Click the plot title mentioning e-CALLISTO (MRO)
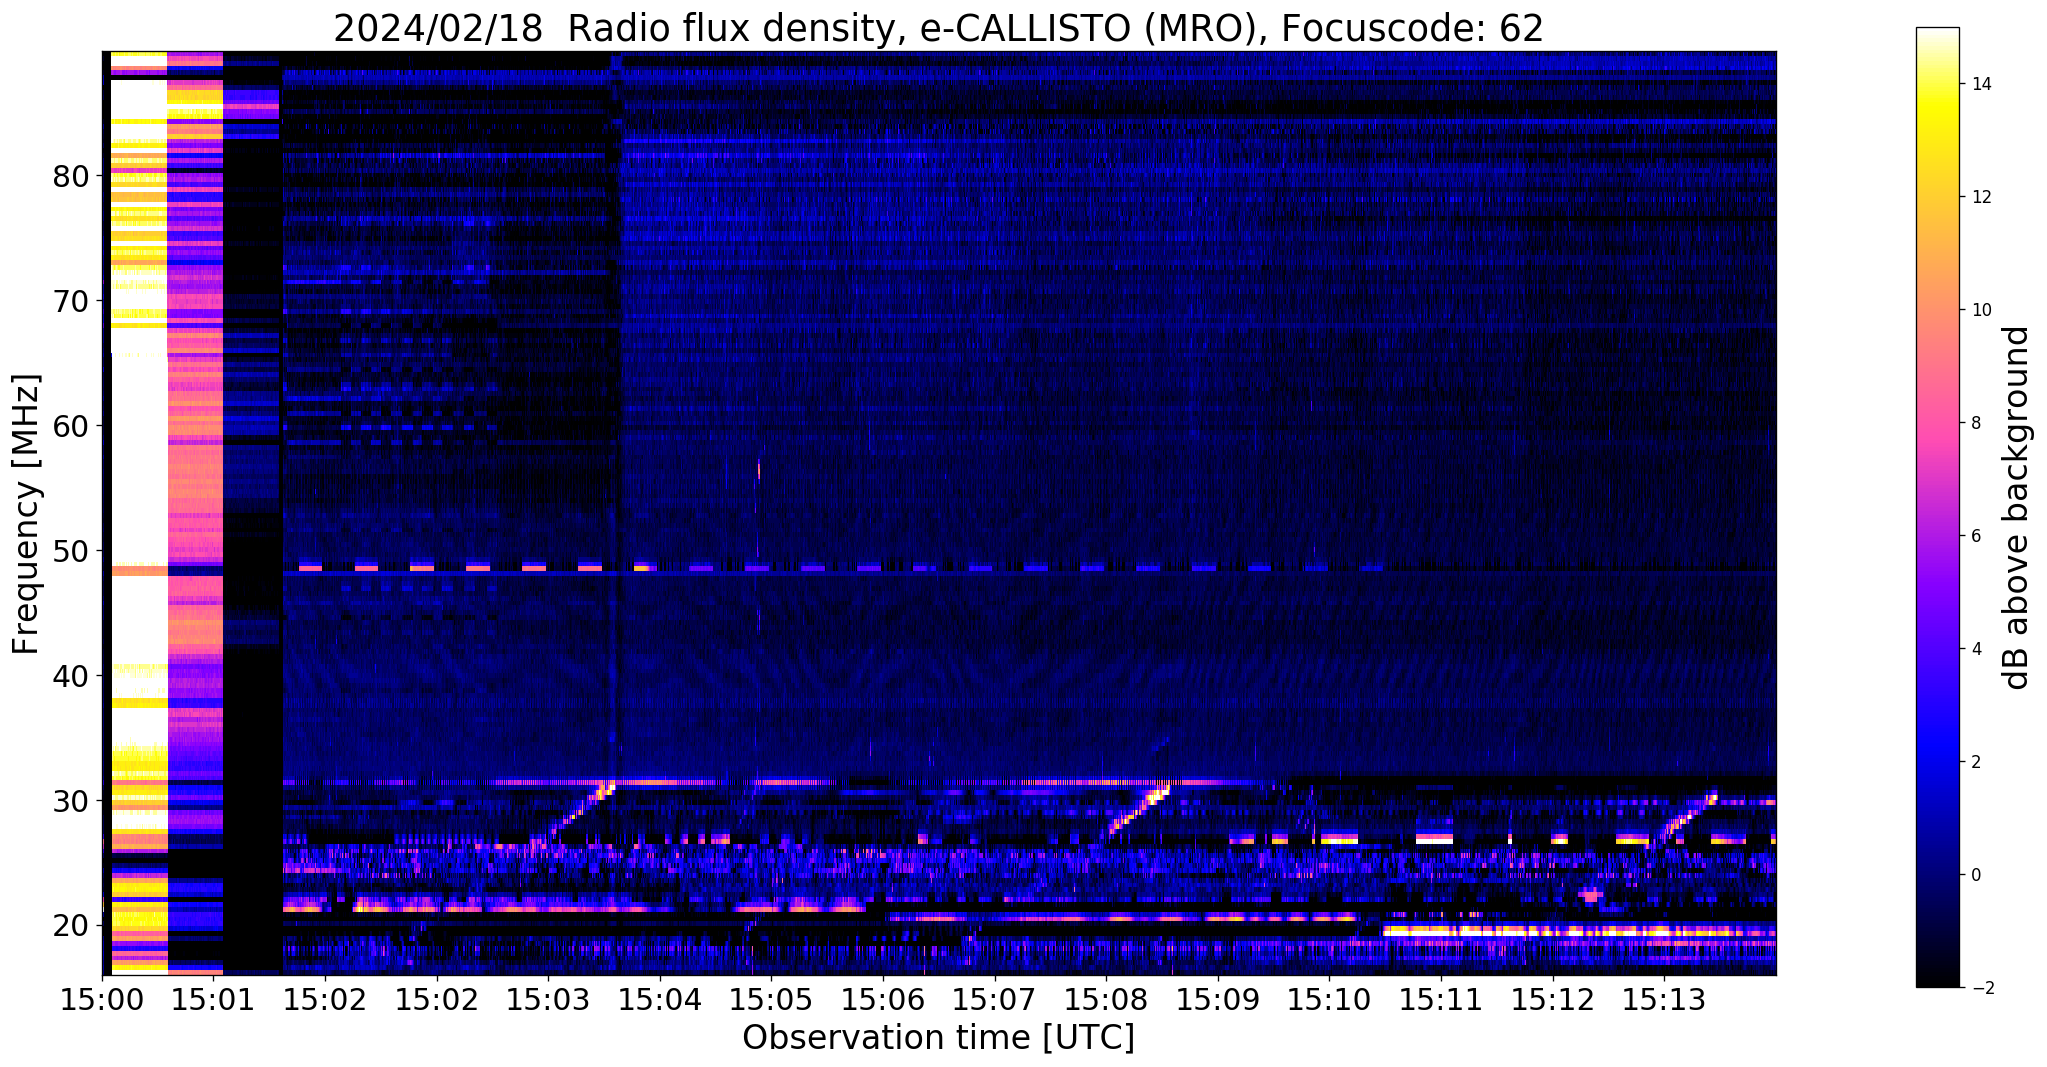The height and width of the screenshot is (1067, 2047). (x=938, y=29)
